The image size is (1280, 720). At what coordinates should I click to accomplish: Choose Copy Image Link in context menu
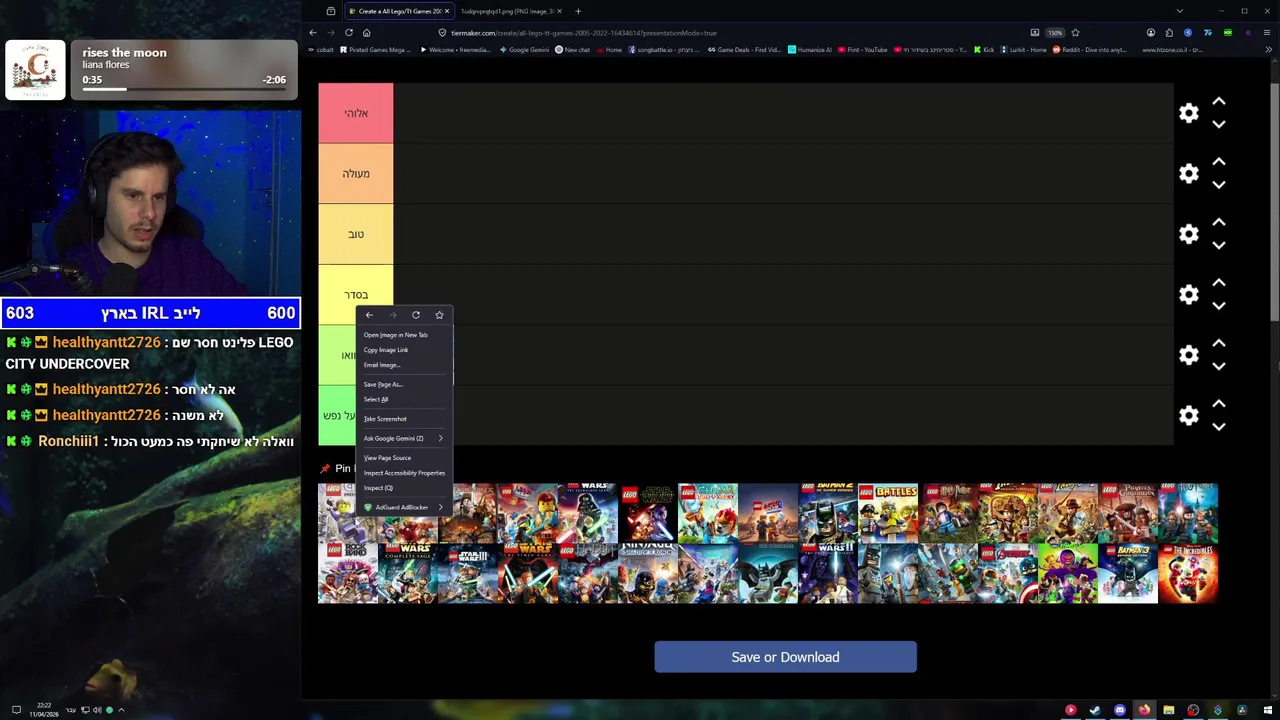pyautogui.click(x=404, y=350)
